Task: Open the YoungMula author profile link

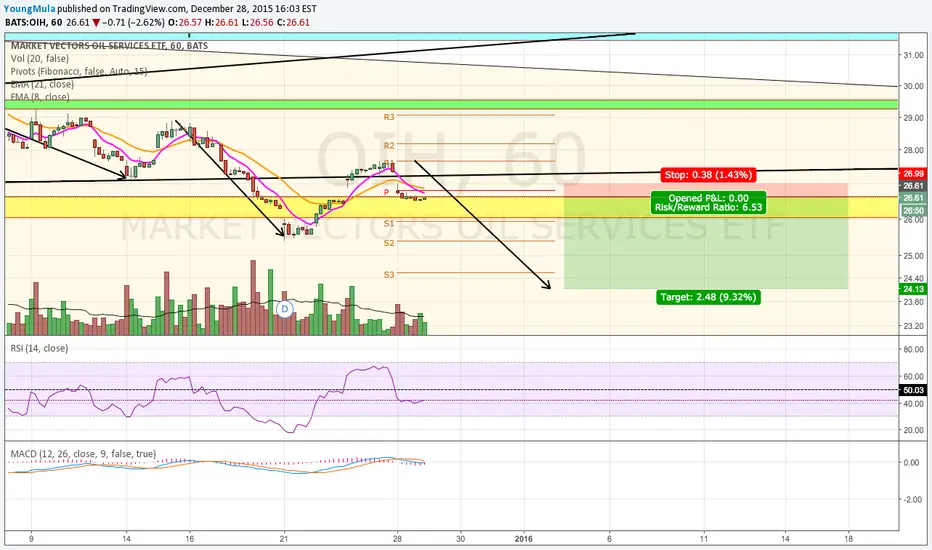Action: pyautogui.click(x=30, y=9)
